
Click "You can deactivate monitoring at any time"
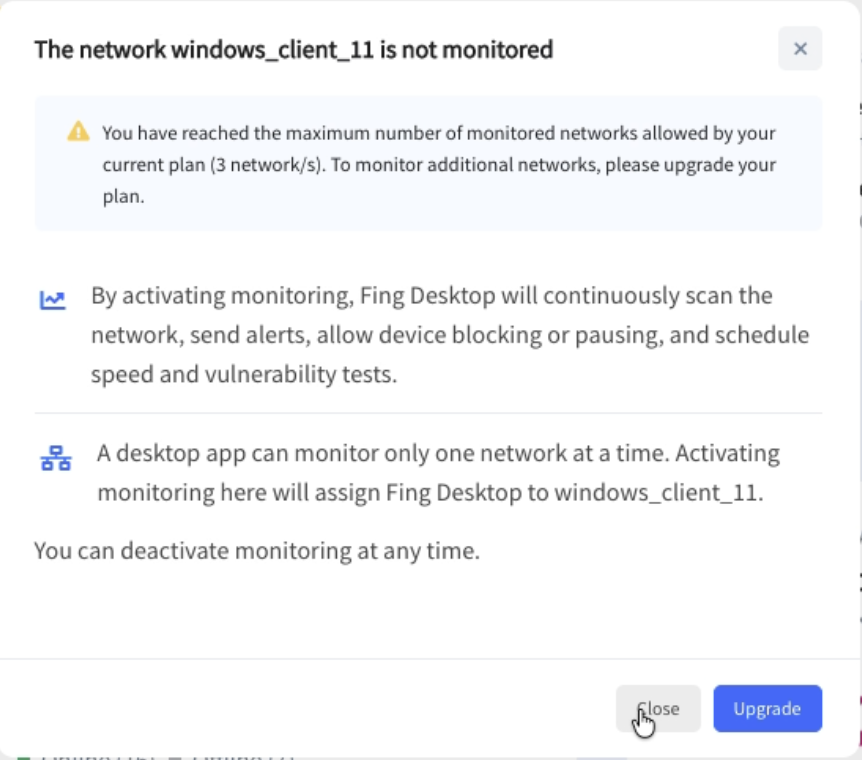[256, 550]
